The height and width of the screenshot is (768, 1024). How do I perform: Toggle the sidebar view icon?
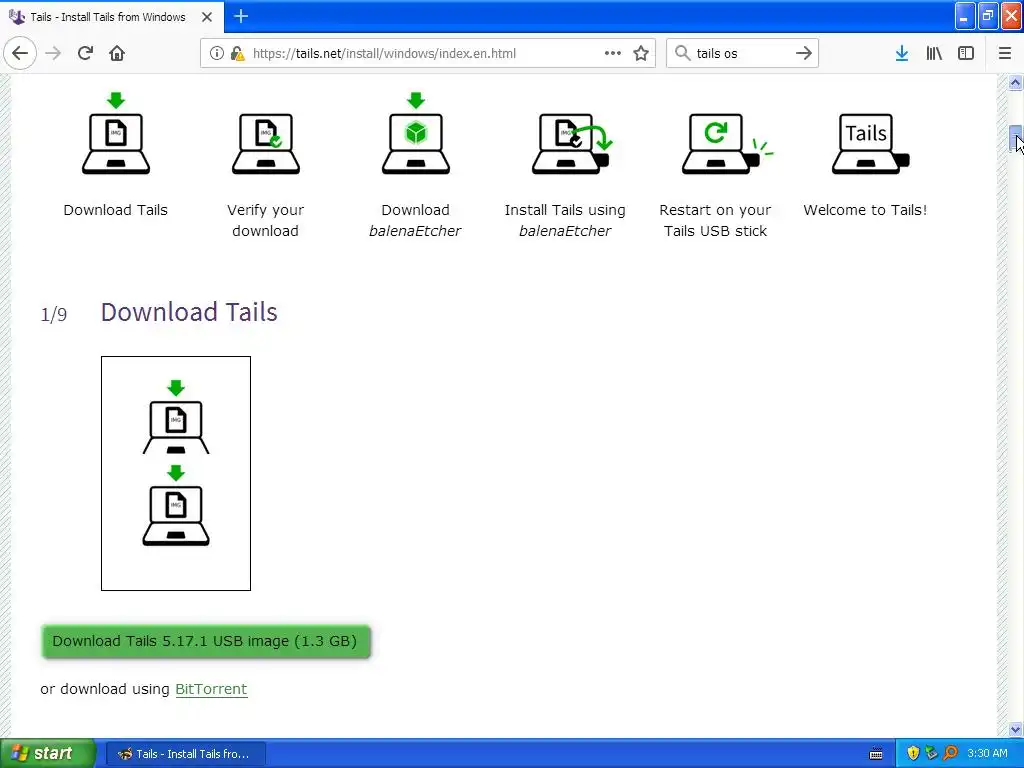[966, 53]
